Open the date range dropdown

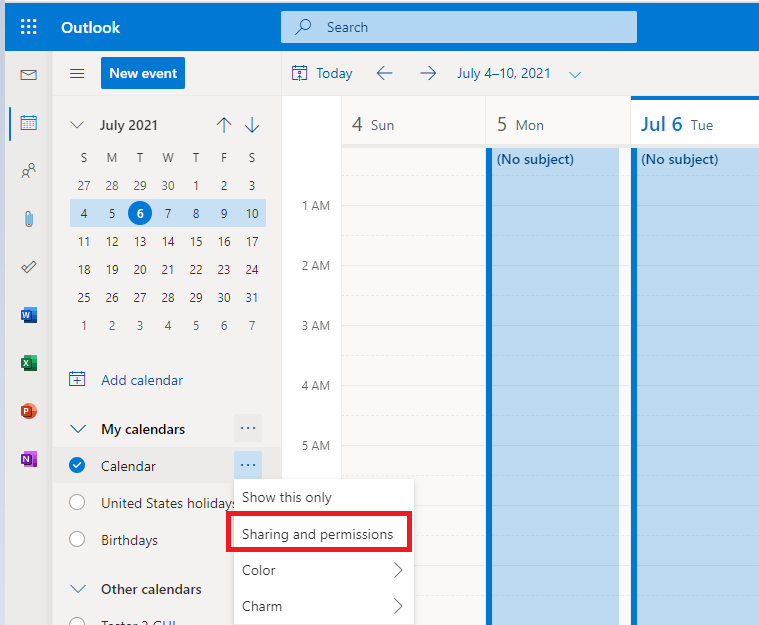coord(575,75)
